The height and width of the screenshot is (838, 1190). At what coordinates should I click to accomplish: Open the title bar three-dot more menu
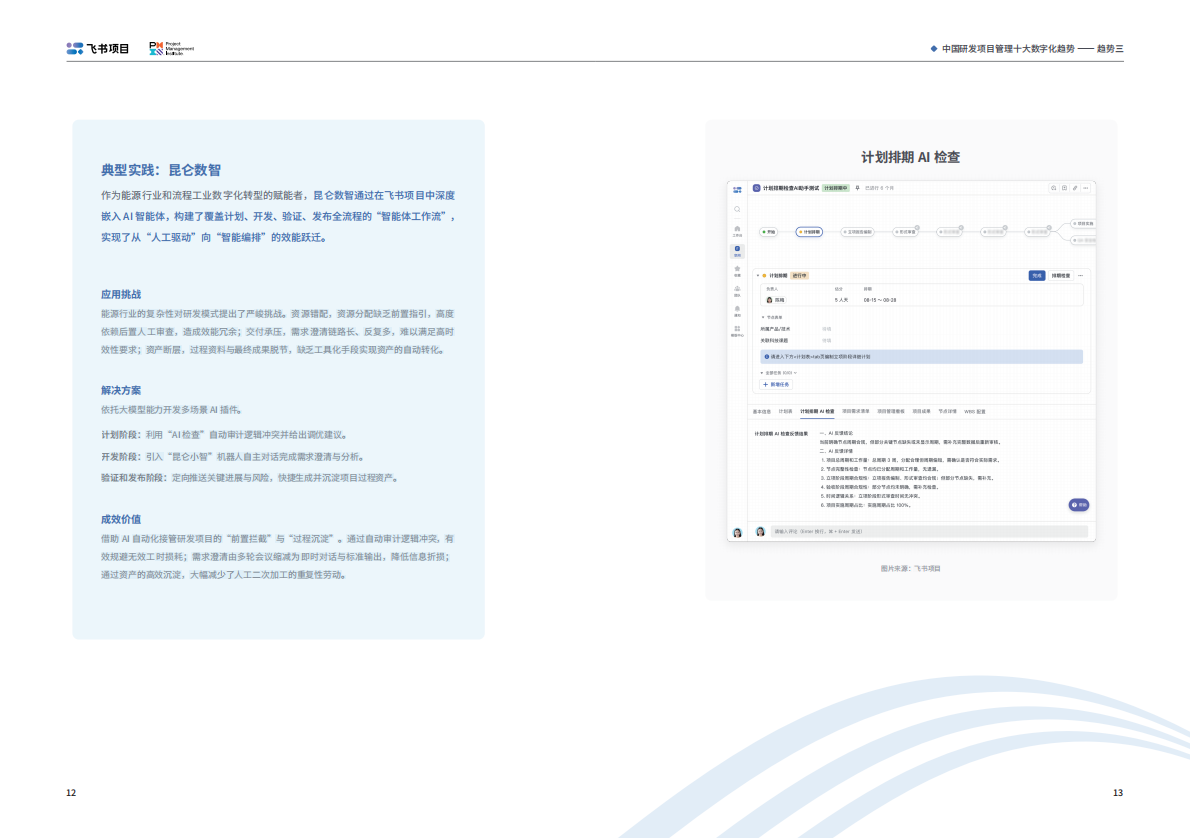[1086, 188]
